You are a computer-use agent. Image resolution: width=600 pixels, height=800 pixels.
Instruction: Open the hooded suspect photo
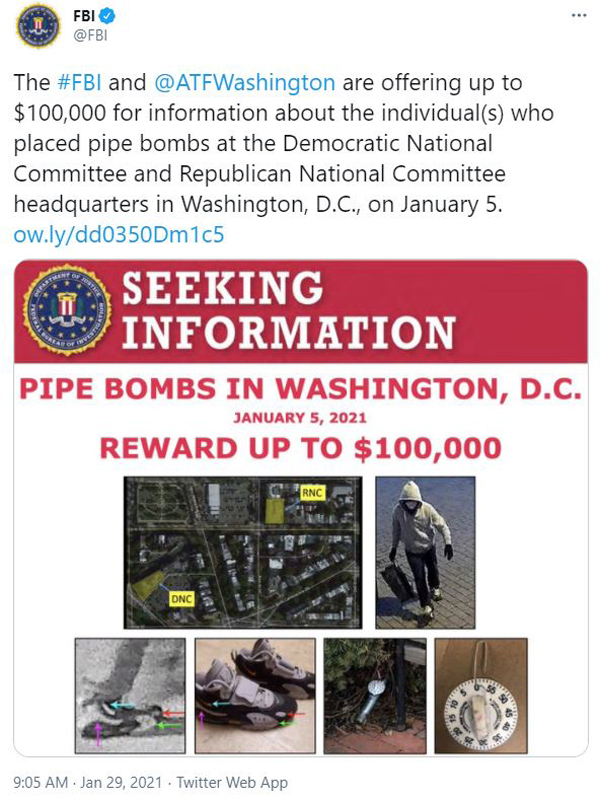point(425,552)
